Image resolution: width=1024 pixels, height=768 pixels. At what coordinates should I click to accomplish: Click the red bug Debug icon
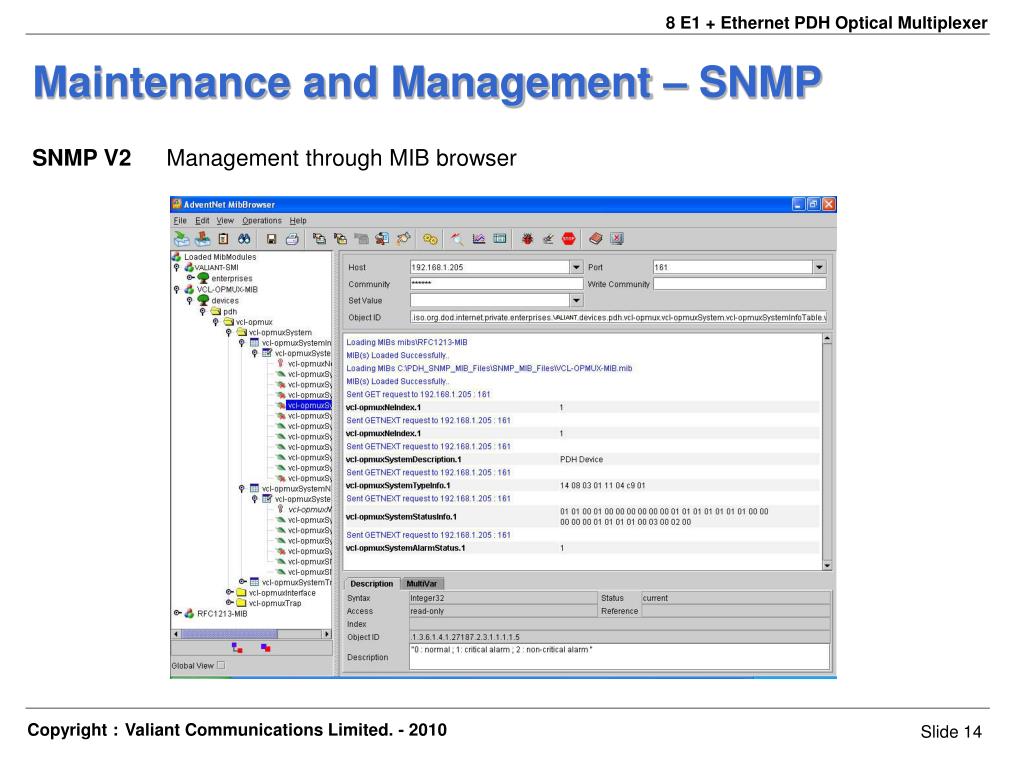[x=527, y=239]
